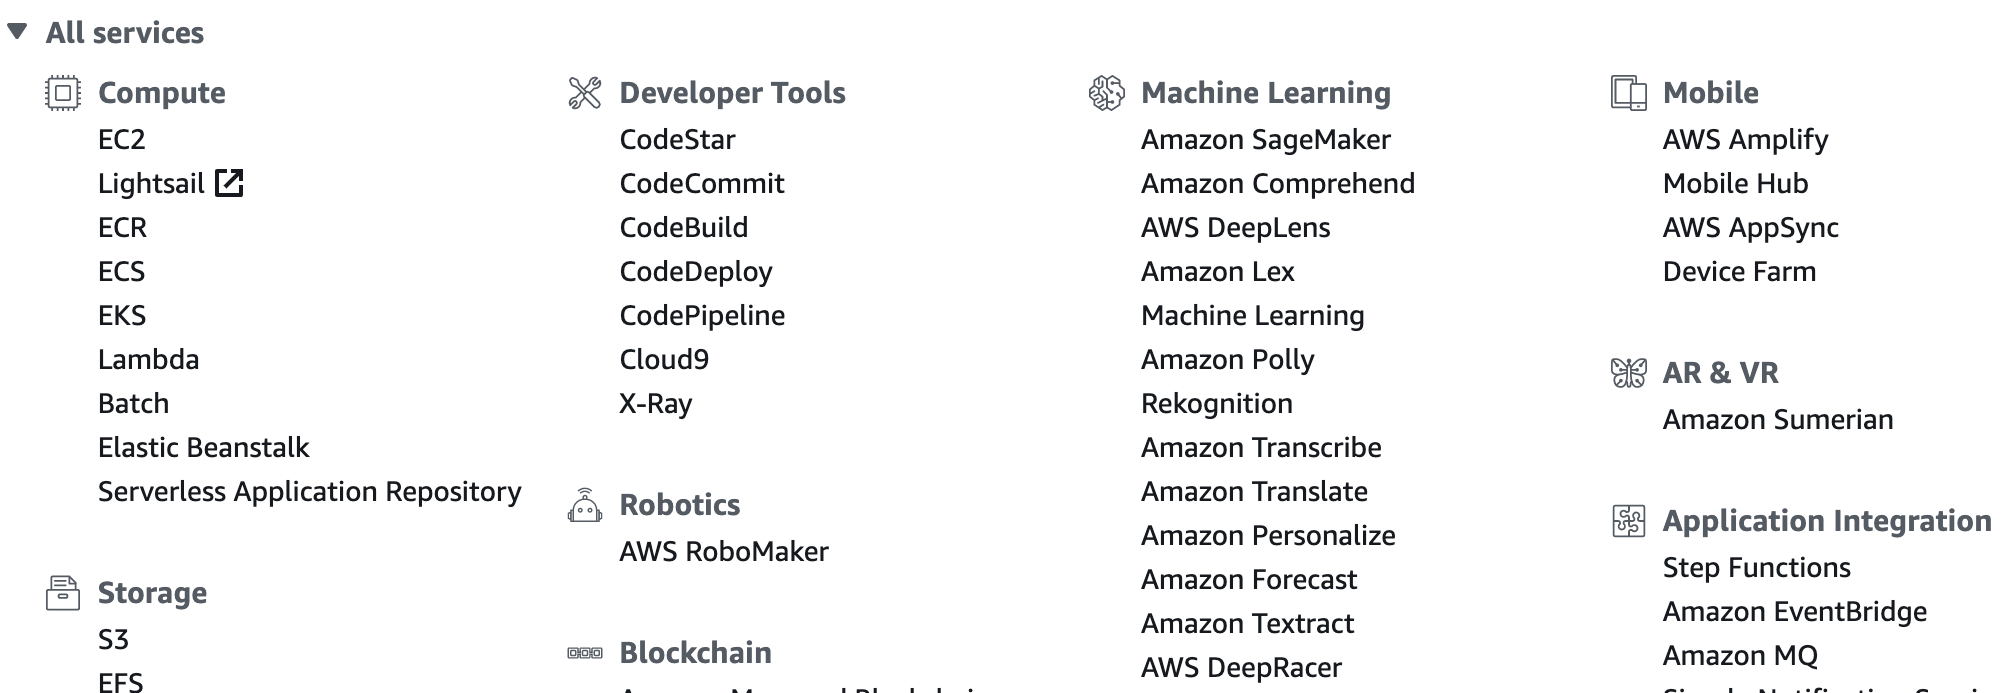Open the S3 storage service
This screenshot has height=693, width=2015.
pos(113,640)
